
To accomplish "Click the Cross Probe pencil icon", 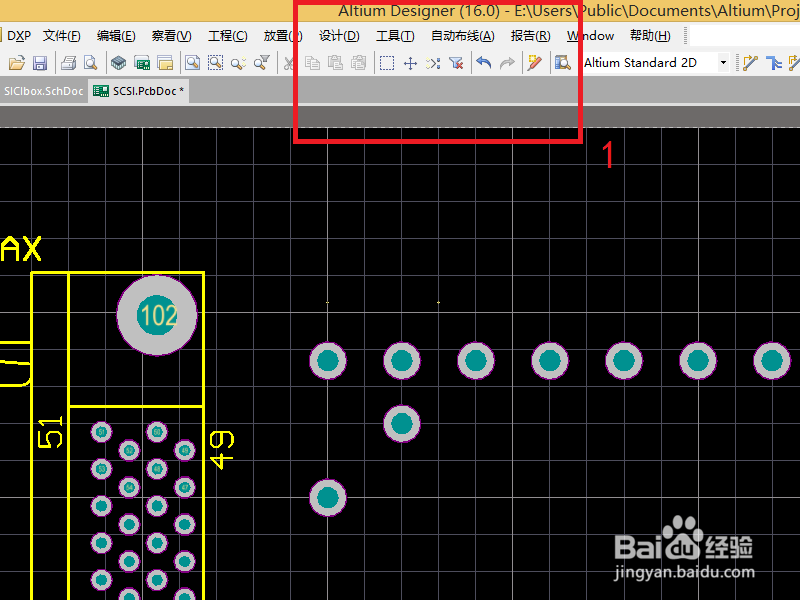I will (534, 63).
